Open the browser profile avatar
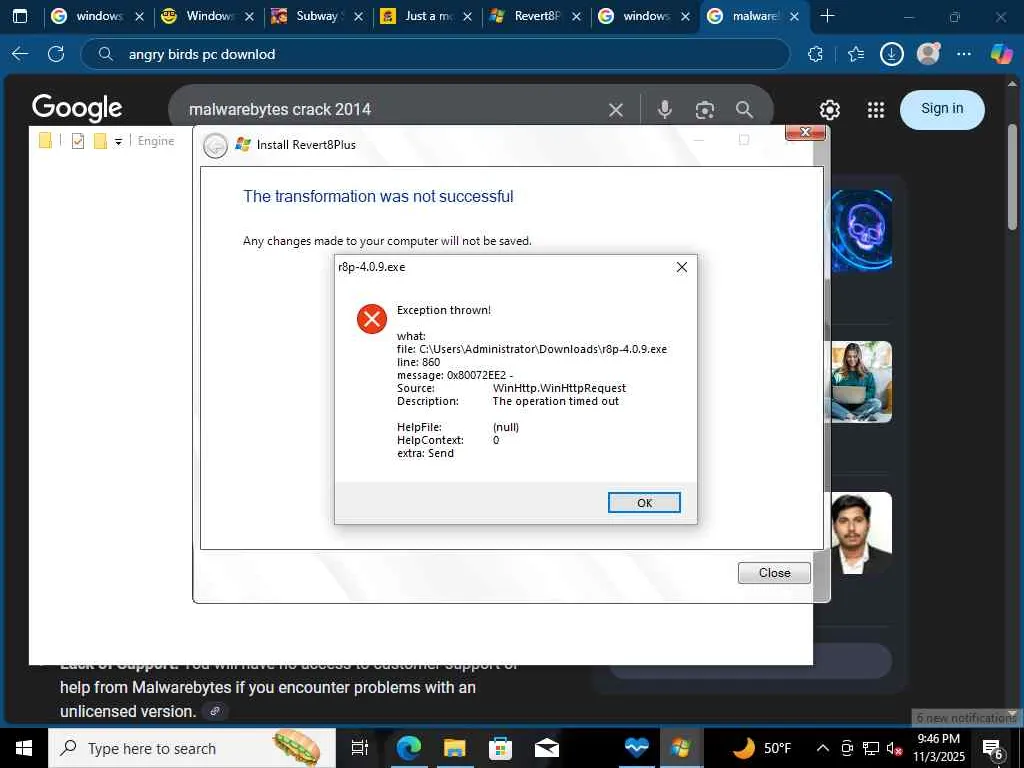 (928, 54)
